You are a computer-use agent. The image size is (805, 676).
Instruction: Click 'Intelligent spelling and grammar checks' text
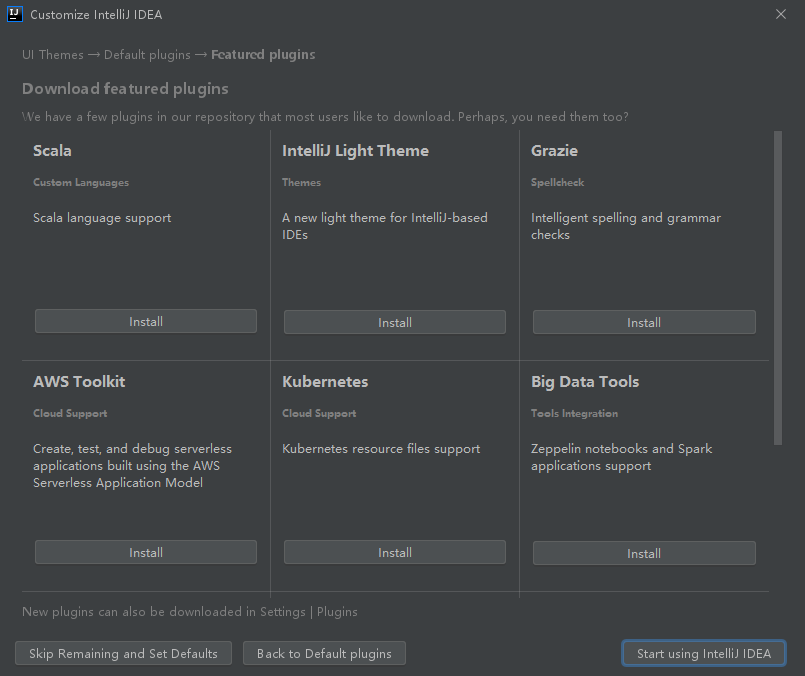[x=626, y=226]
